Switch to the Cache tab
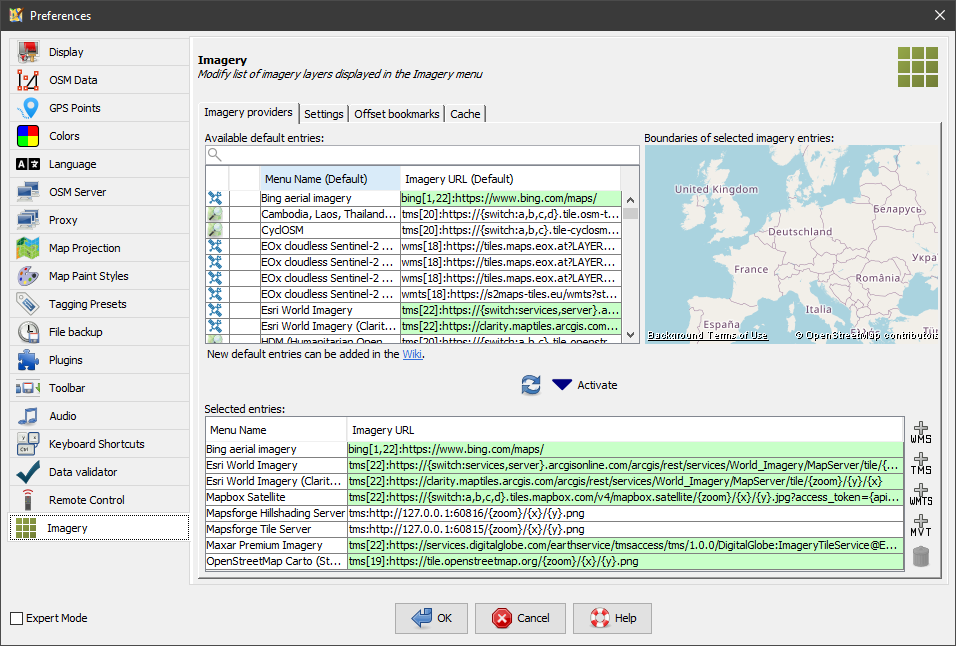This screenshot has width=956, height=646. pos(465,113)
